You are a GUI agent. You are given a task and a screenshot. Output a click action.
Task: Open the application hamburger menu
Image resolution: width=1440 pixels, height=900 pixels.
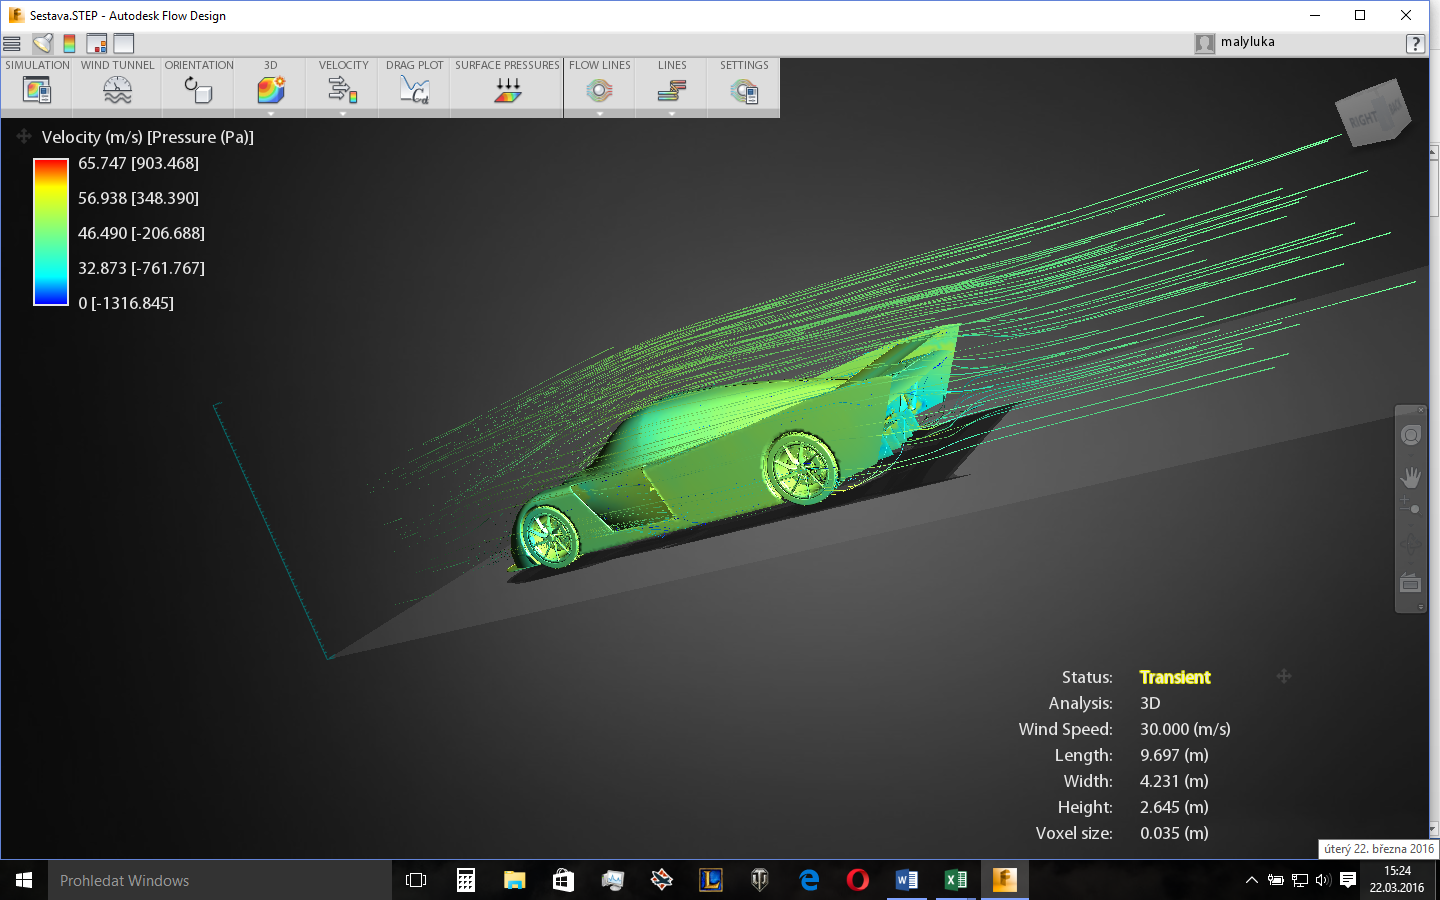pyautogui.click(x=12, y=43)
